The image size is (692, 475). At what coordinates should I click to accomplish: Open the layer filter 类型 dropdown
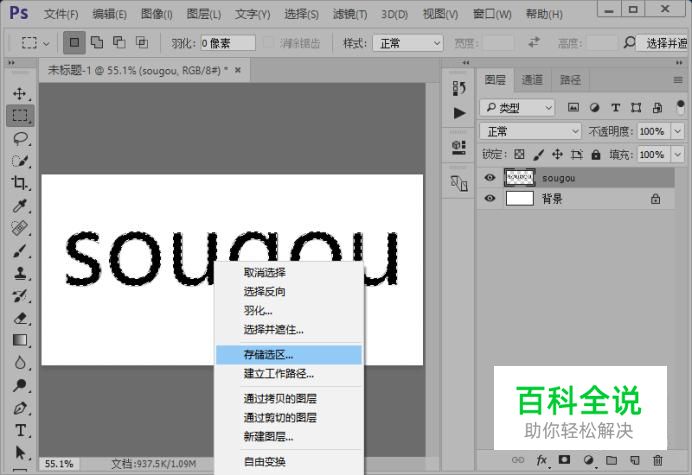click(517, 107)
